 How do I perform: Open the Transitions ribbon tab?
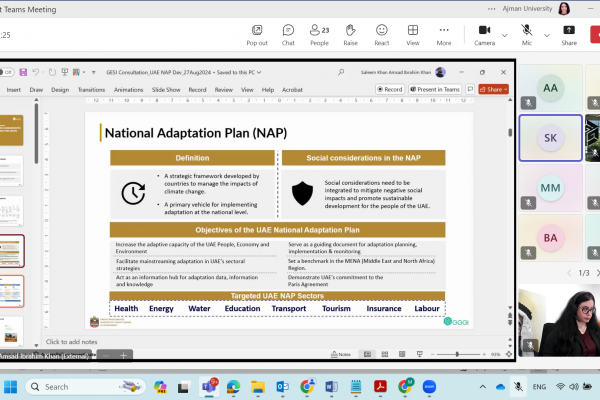[x=89, y=89]
